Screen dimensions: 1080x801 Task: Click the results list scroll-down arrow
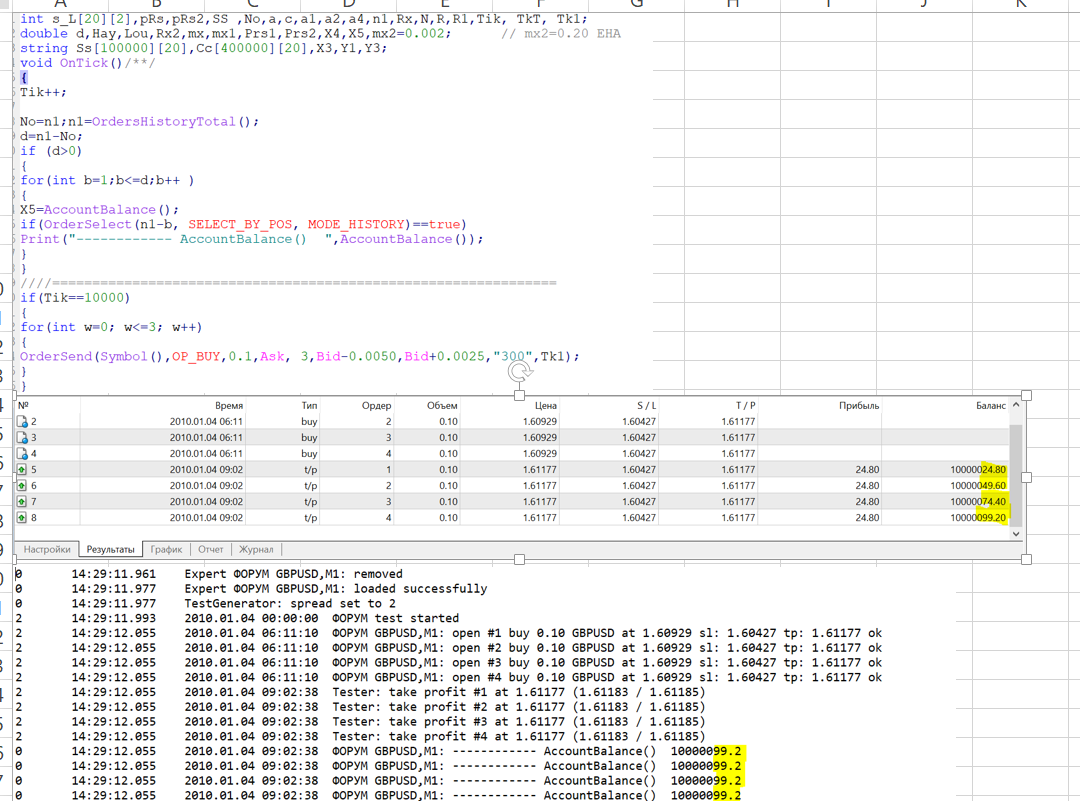(x=1016, y=534)
